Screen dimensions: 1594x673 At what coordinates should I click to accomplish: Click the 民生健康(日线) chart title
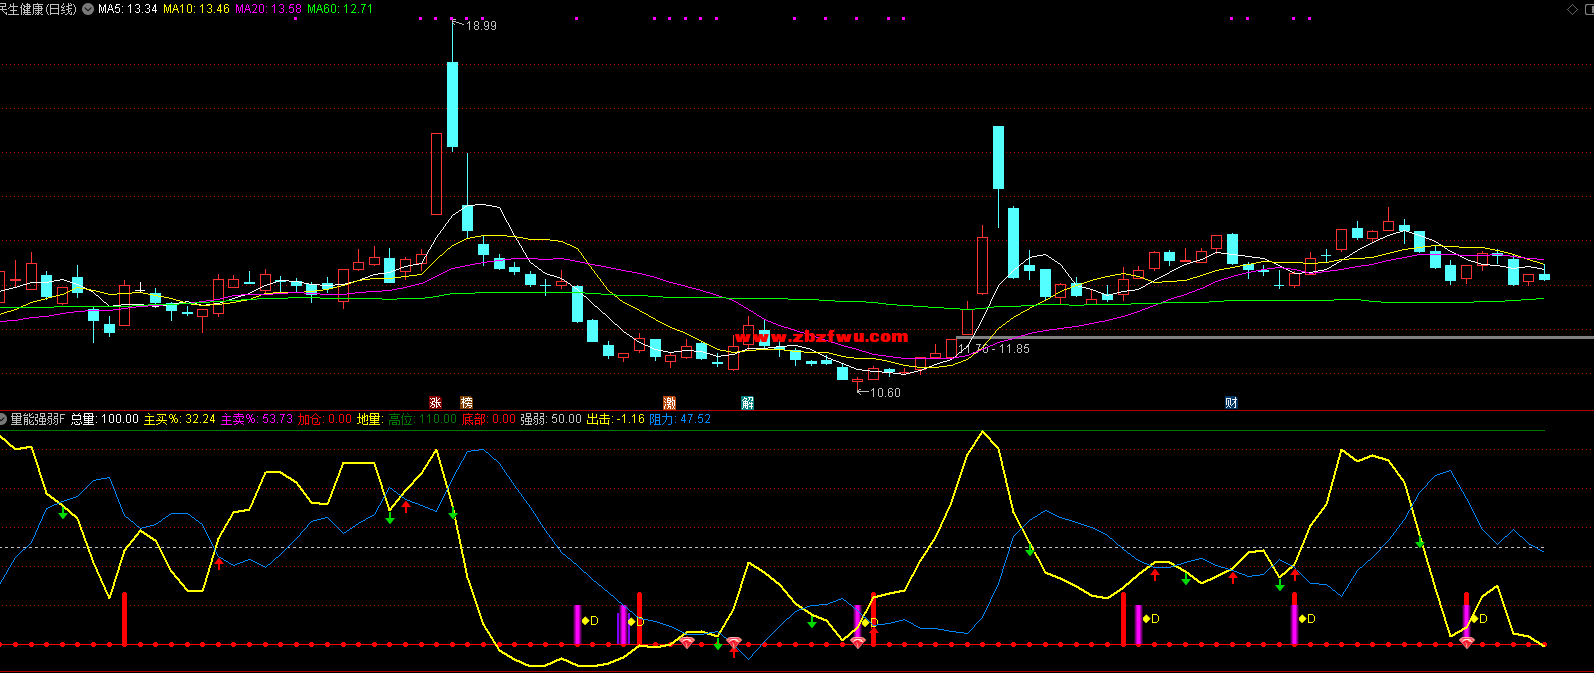[x=38, y=9]
